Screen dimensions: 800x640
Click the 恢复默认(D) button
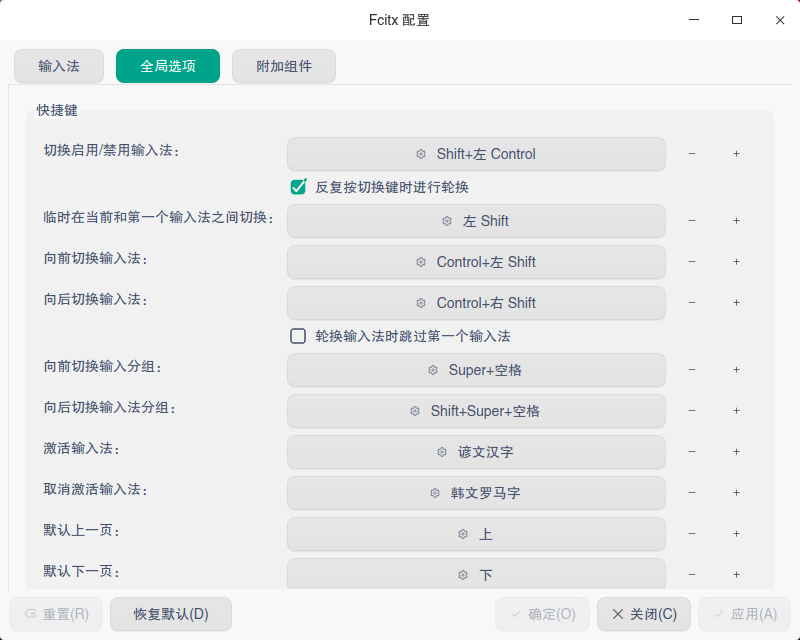tap(171, 614)
